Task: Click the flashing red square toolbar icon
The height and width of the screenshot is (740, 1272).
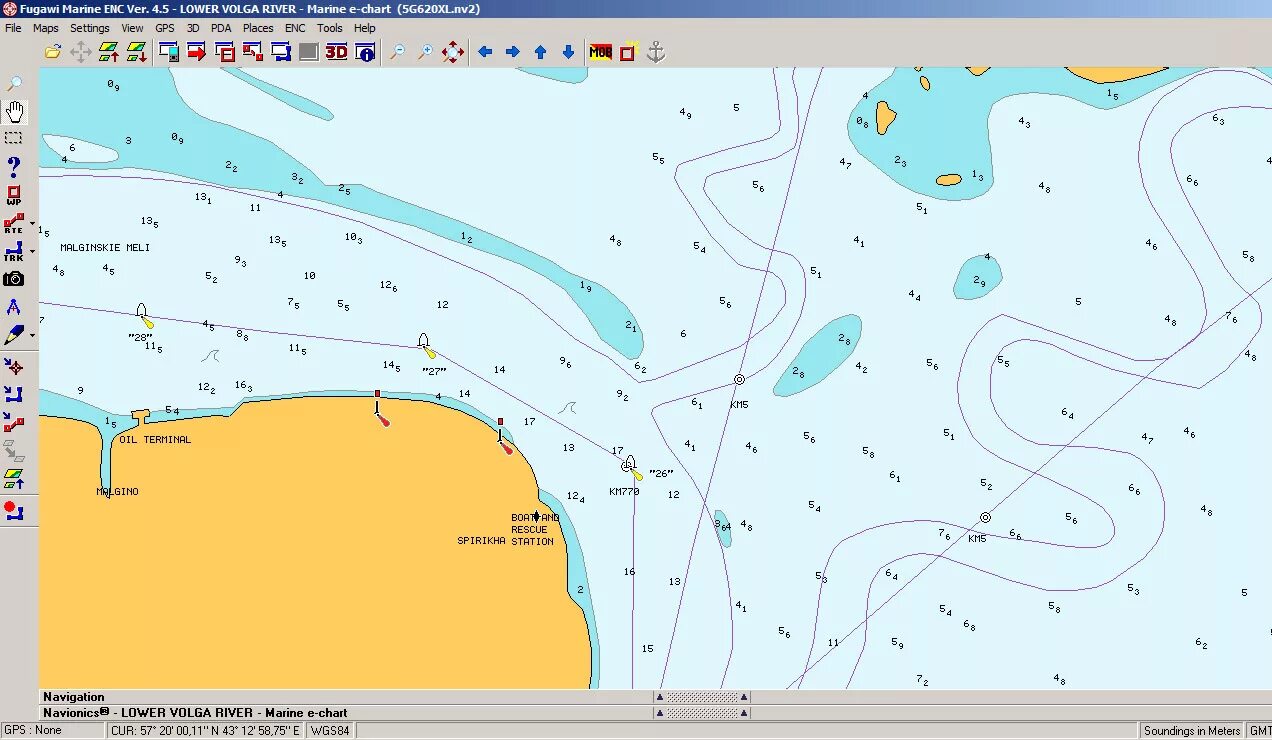Action: click(628, 52)
